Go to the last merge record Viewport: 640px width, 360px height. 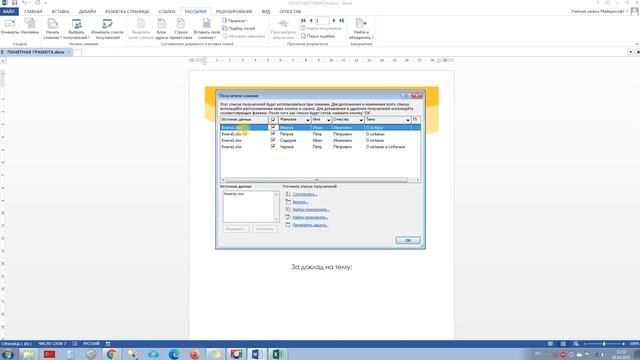342,20
